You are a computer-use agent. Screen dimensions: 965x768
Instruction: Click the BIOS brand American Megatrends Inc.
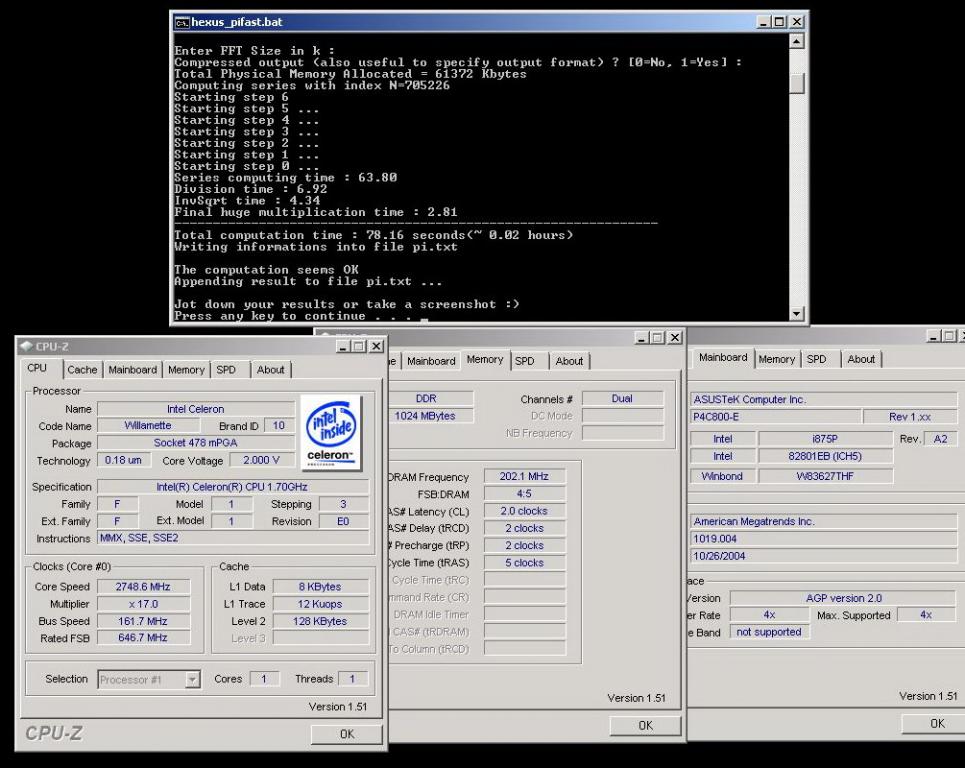pos(823,521)
